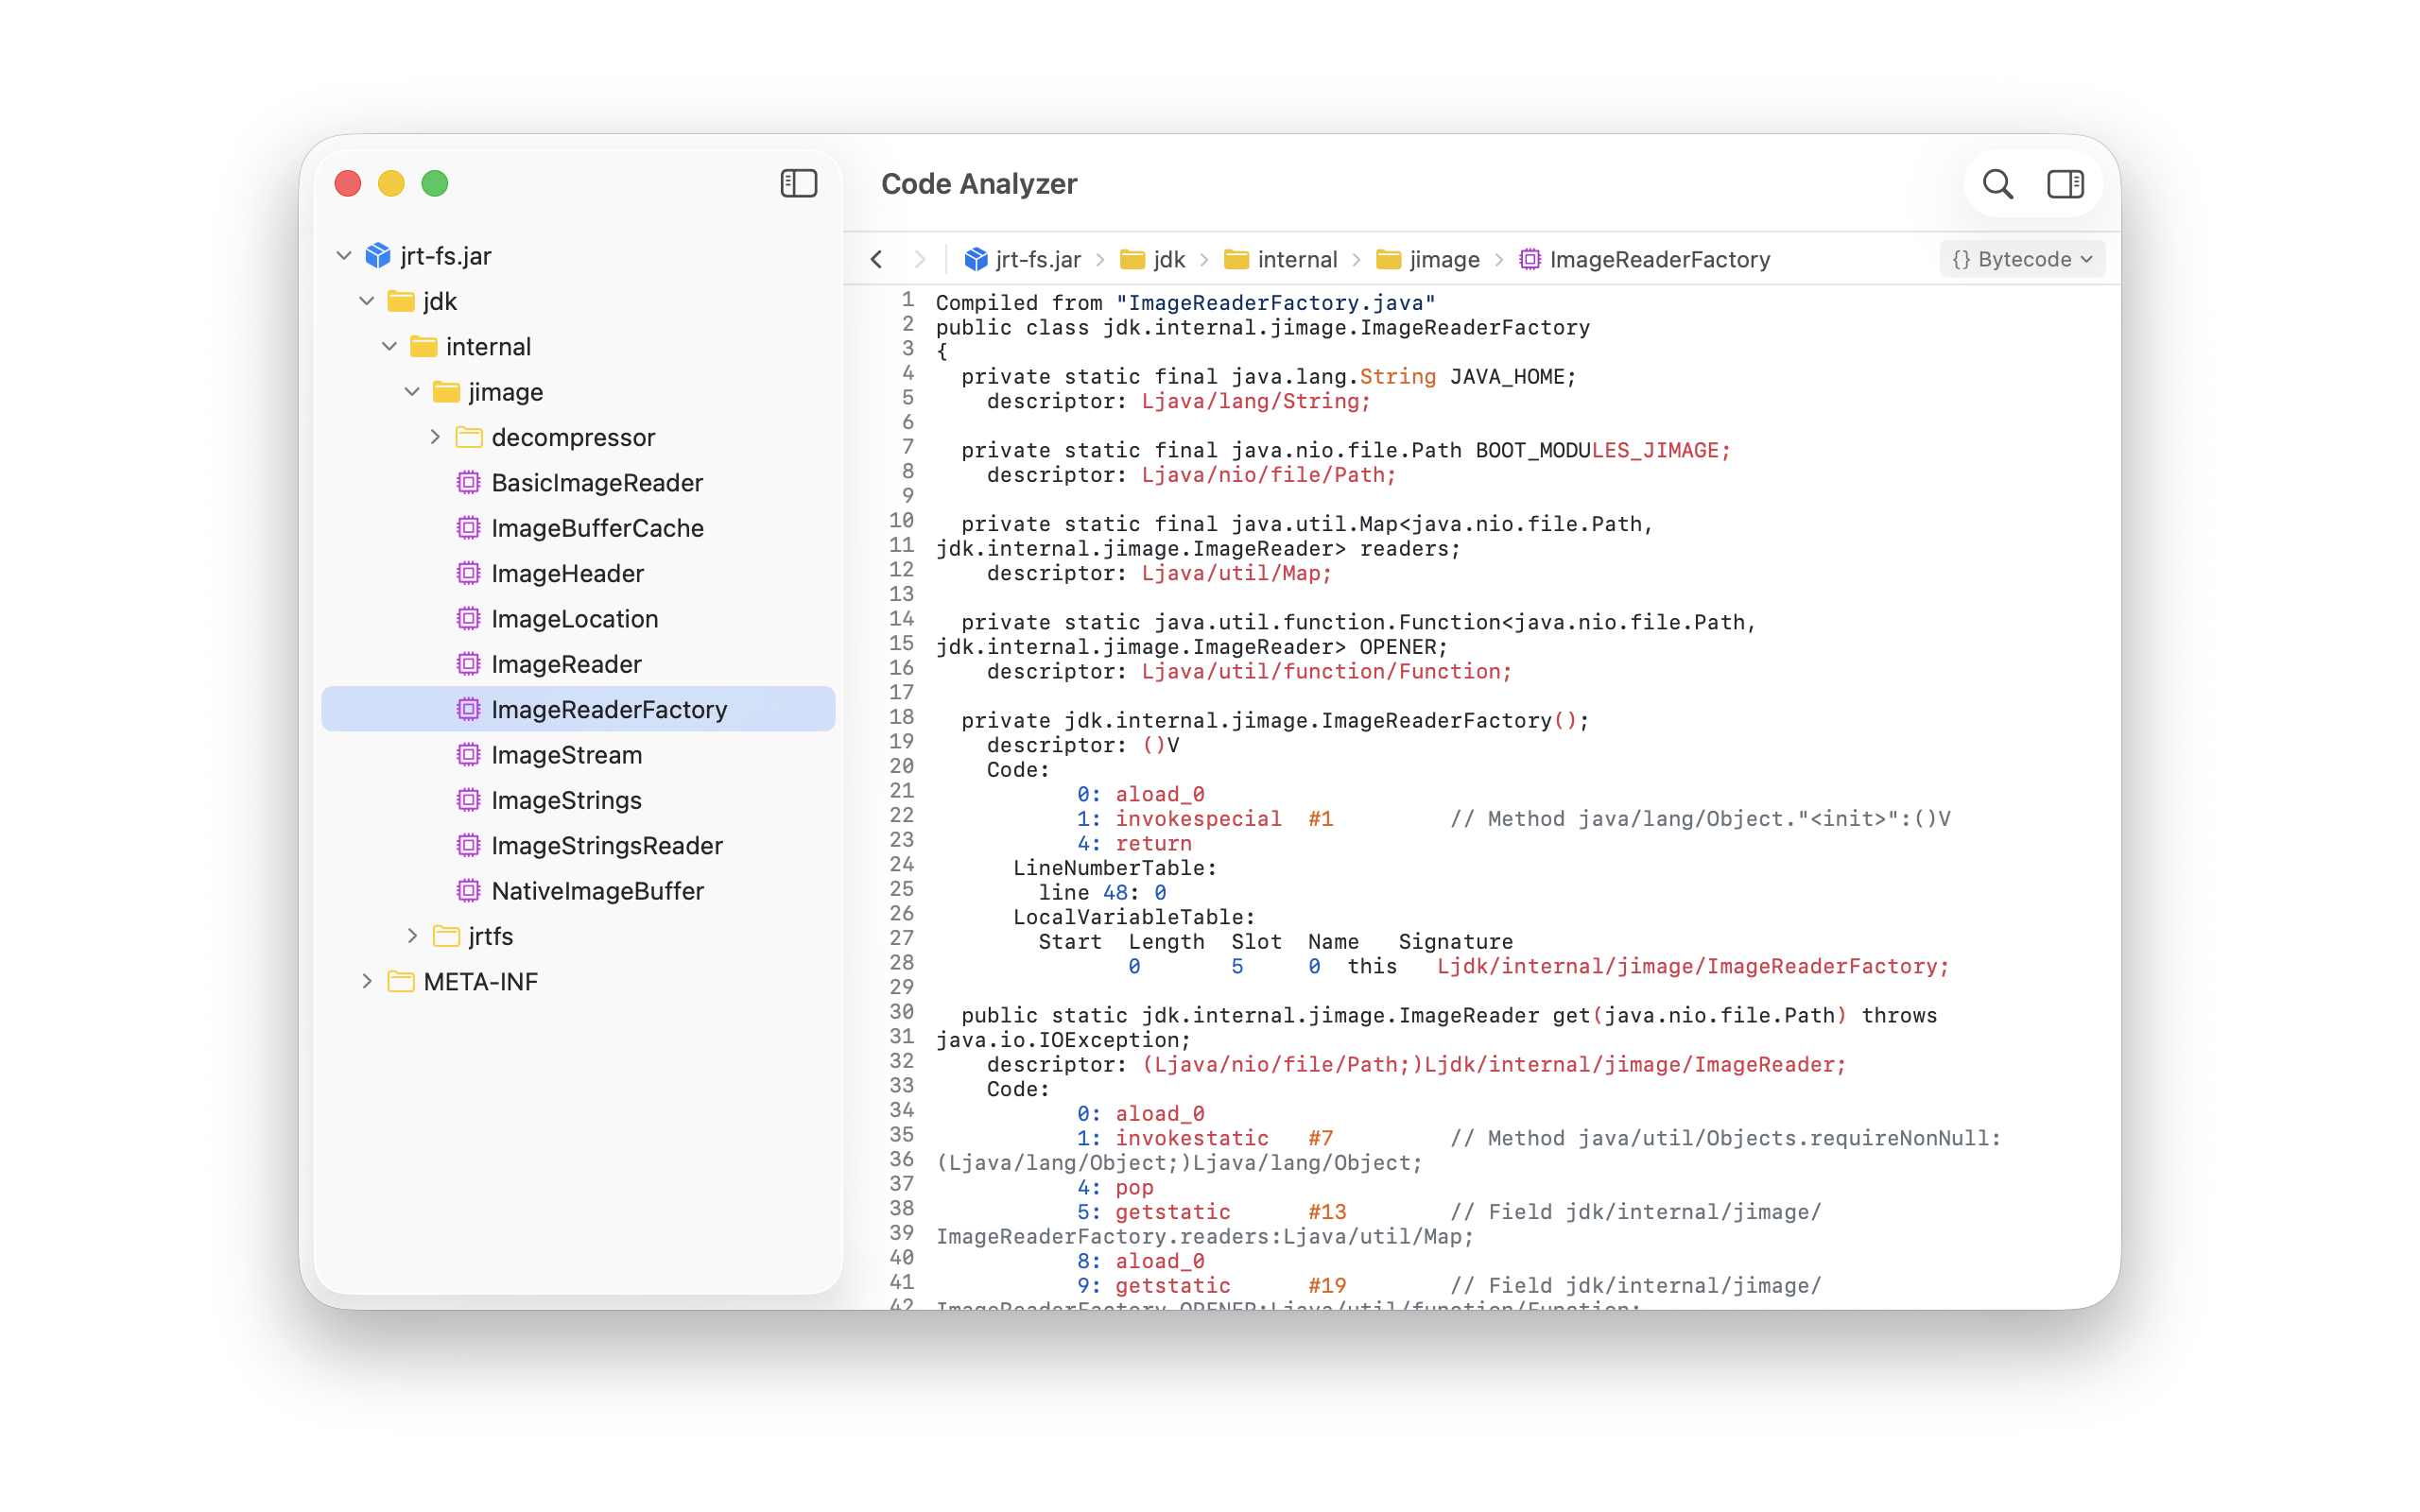Image resolution: width=2420 pixels, height=1512 pixels.
Task: Go forward with the right arrow
Action: pyautogui.click(x=919, y=260)
